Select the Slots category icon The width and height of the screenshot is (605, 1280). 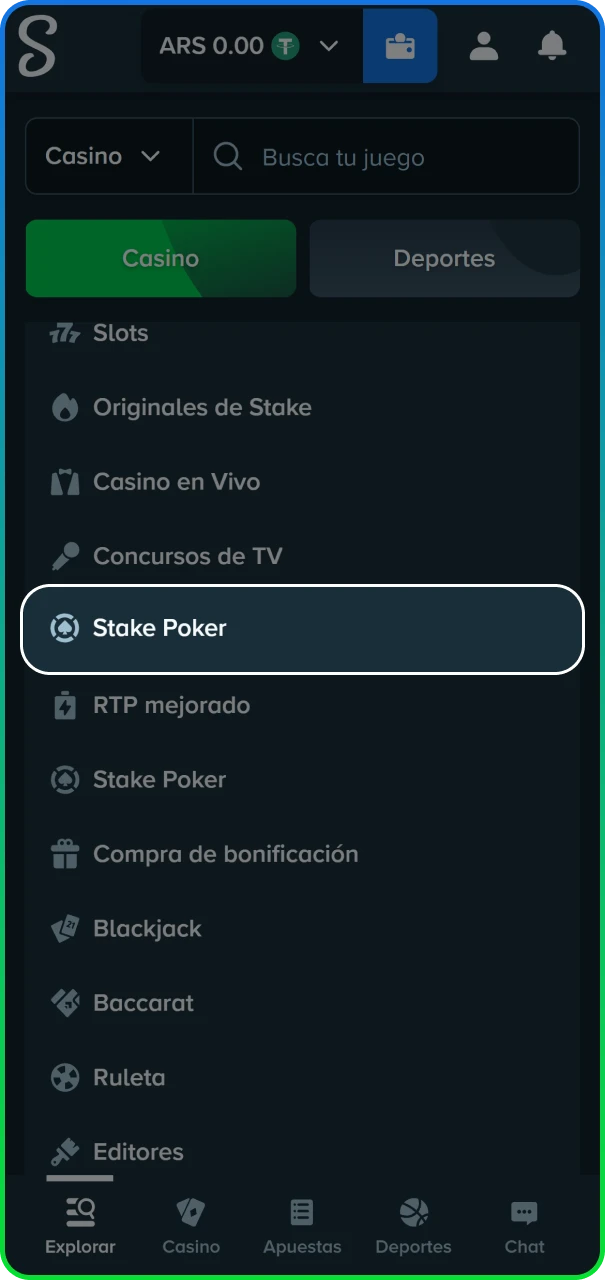65,333
